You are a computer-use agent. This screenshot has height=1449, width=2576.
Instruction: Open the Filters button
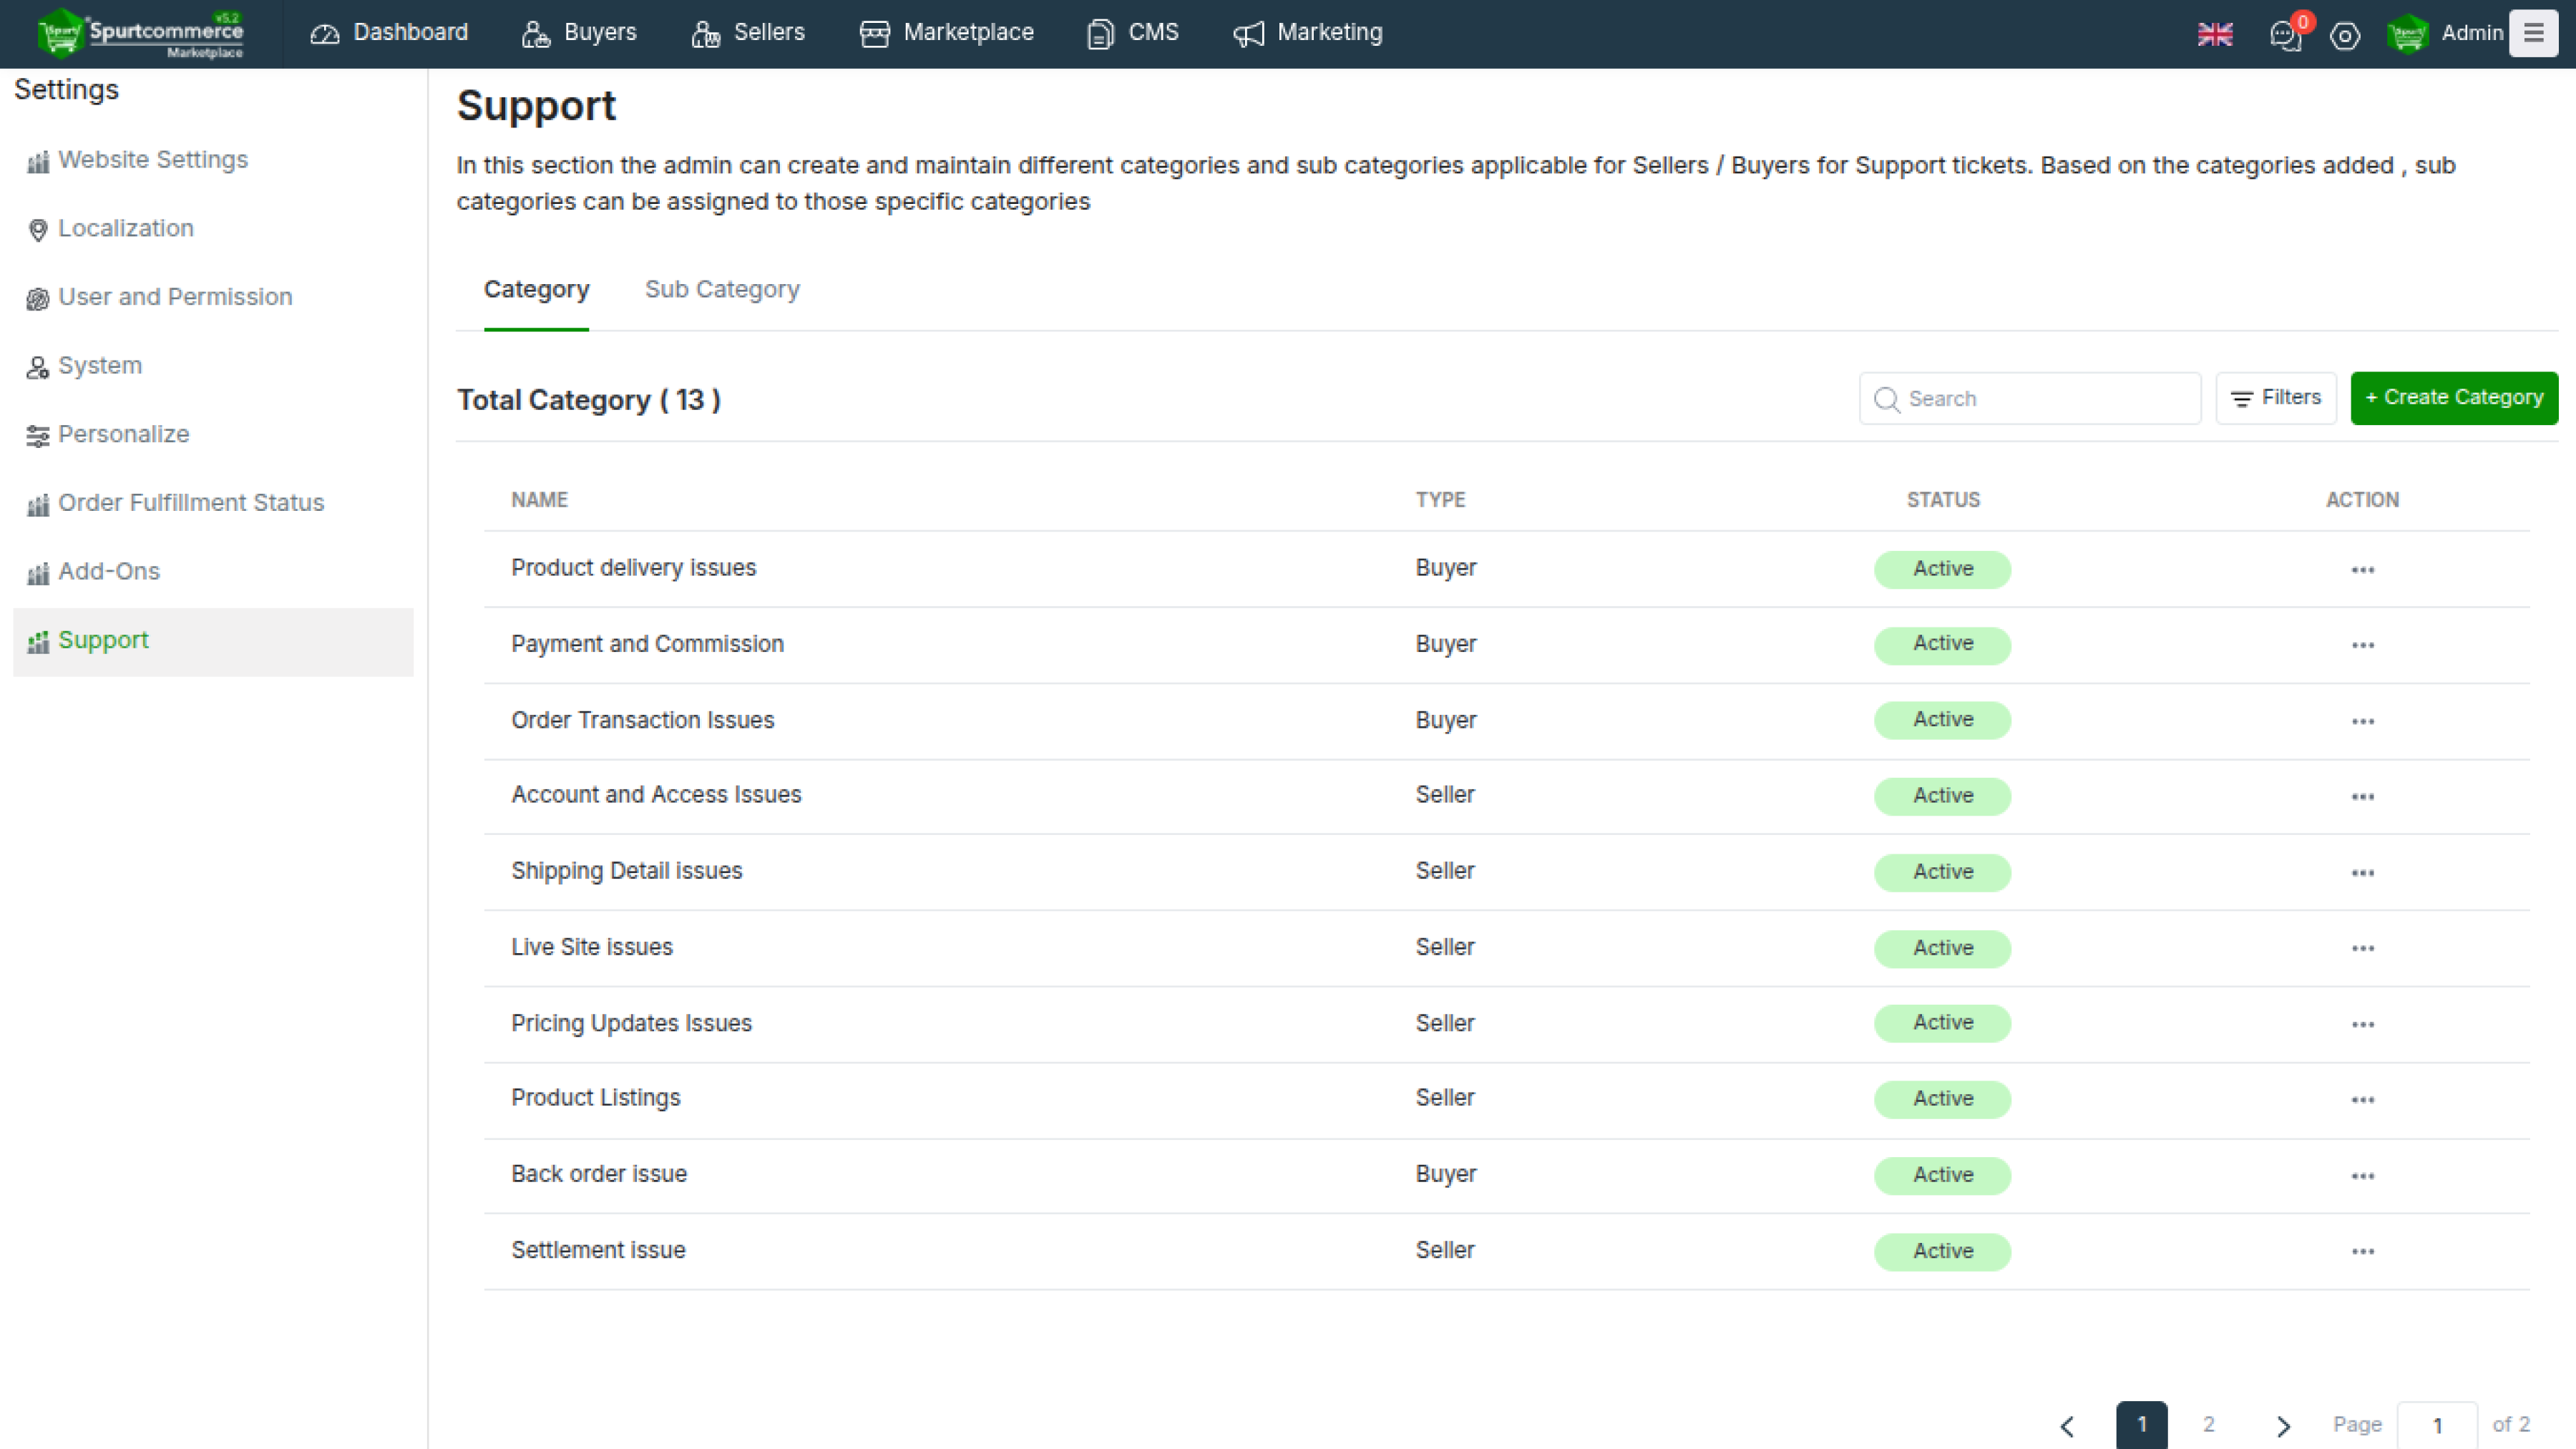click(x=2275, y=398)
